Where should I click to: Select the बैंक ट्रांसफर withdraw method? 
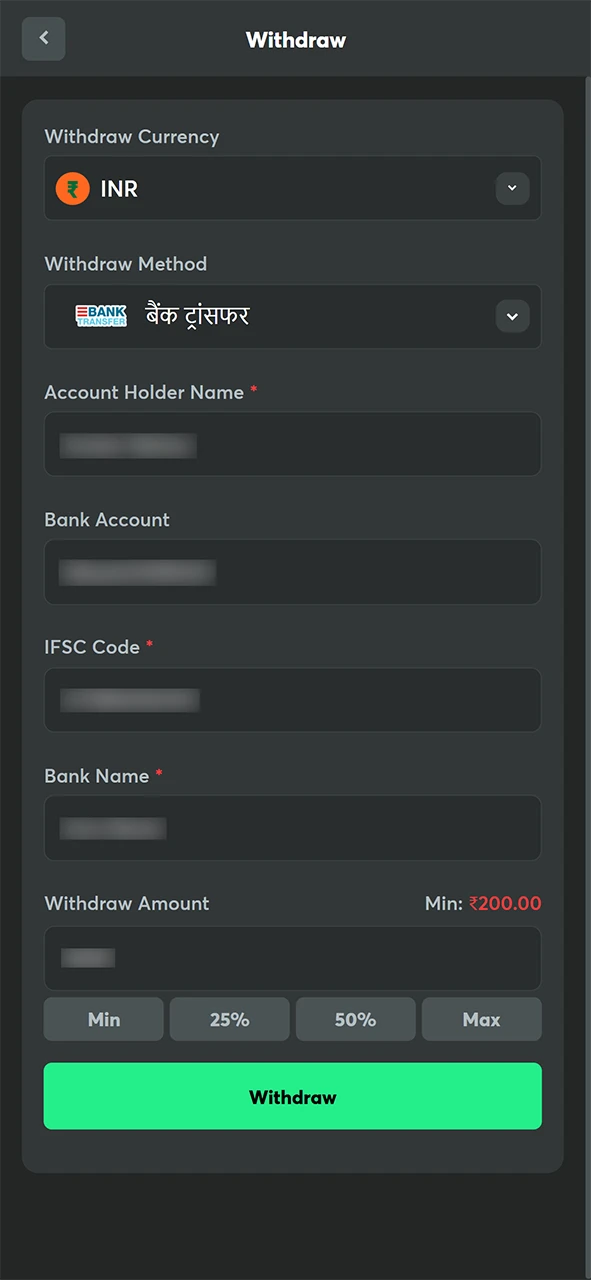tap(293, 316)
